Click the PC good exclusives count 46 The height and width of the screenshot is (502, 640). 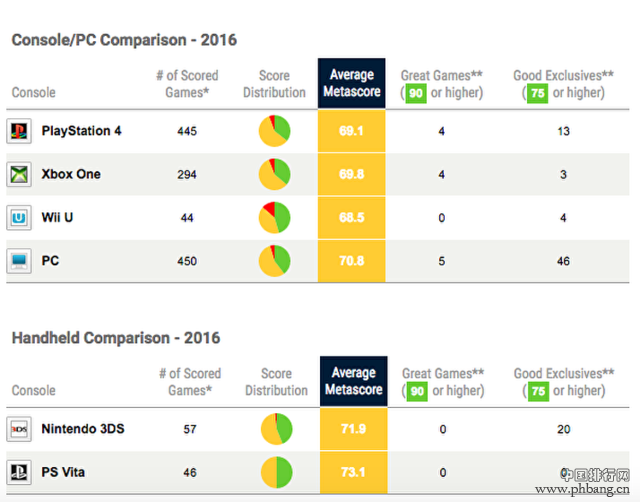point(564,262)
